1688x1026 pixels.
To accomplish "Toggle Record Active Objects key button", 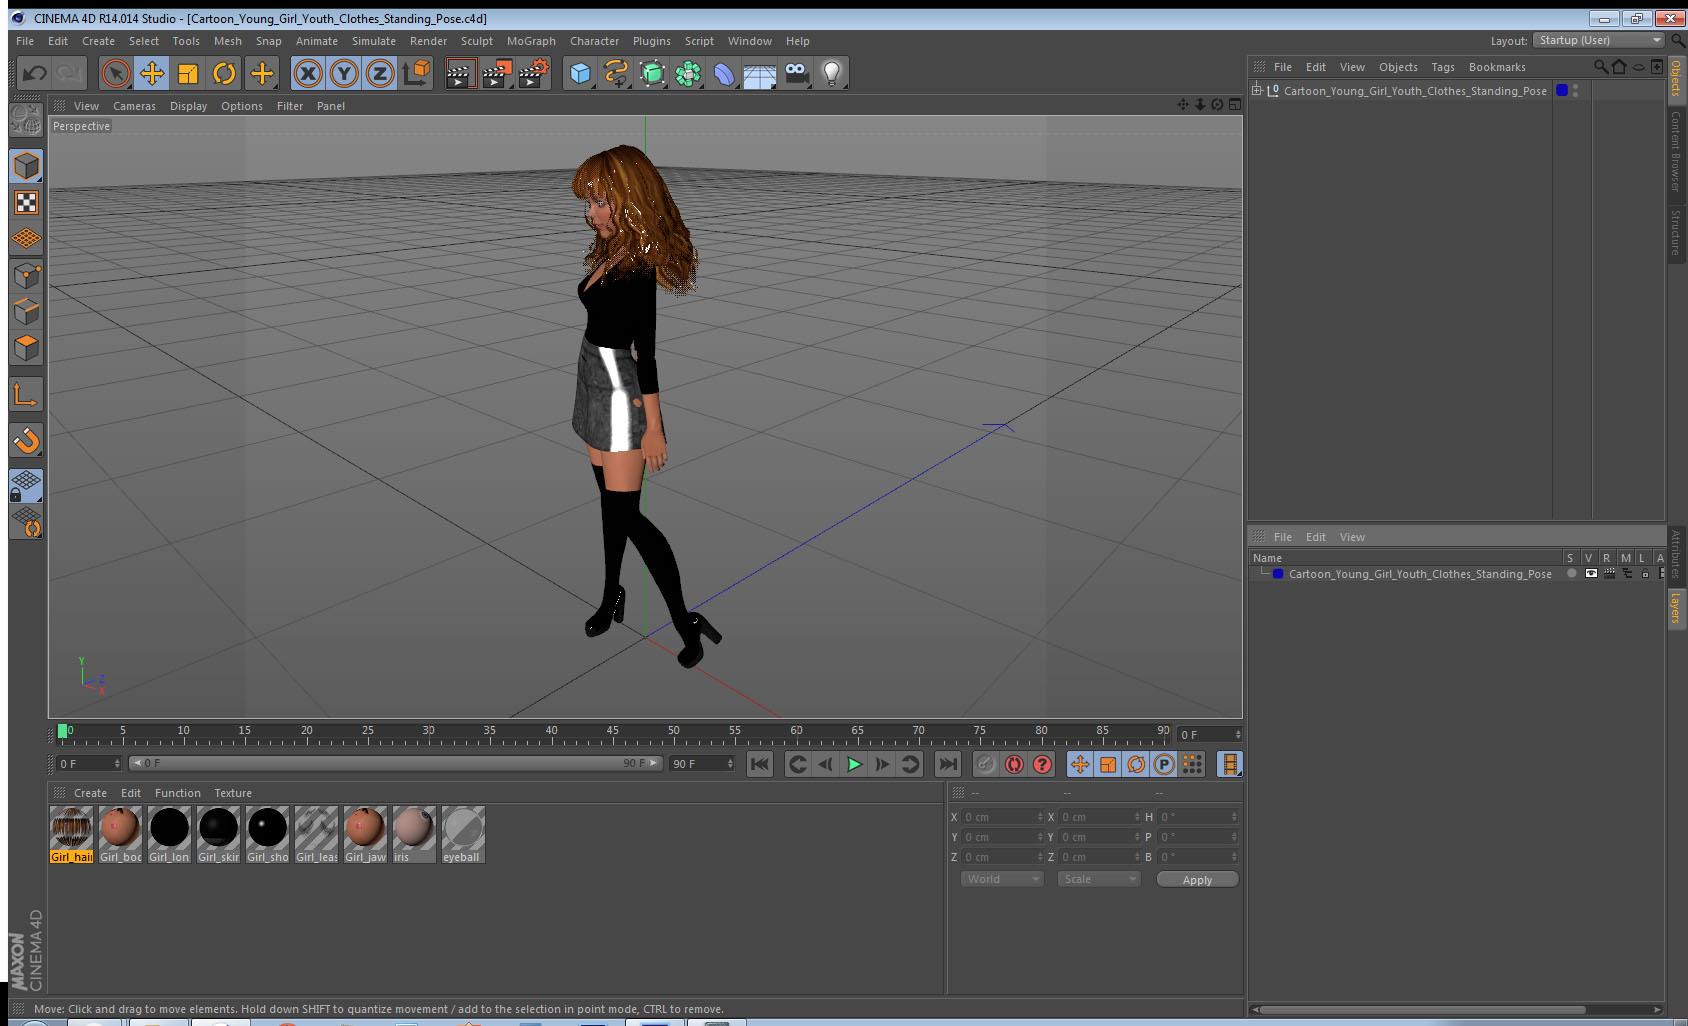I will coord(986,764).
